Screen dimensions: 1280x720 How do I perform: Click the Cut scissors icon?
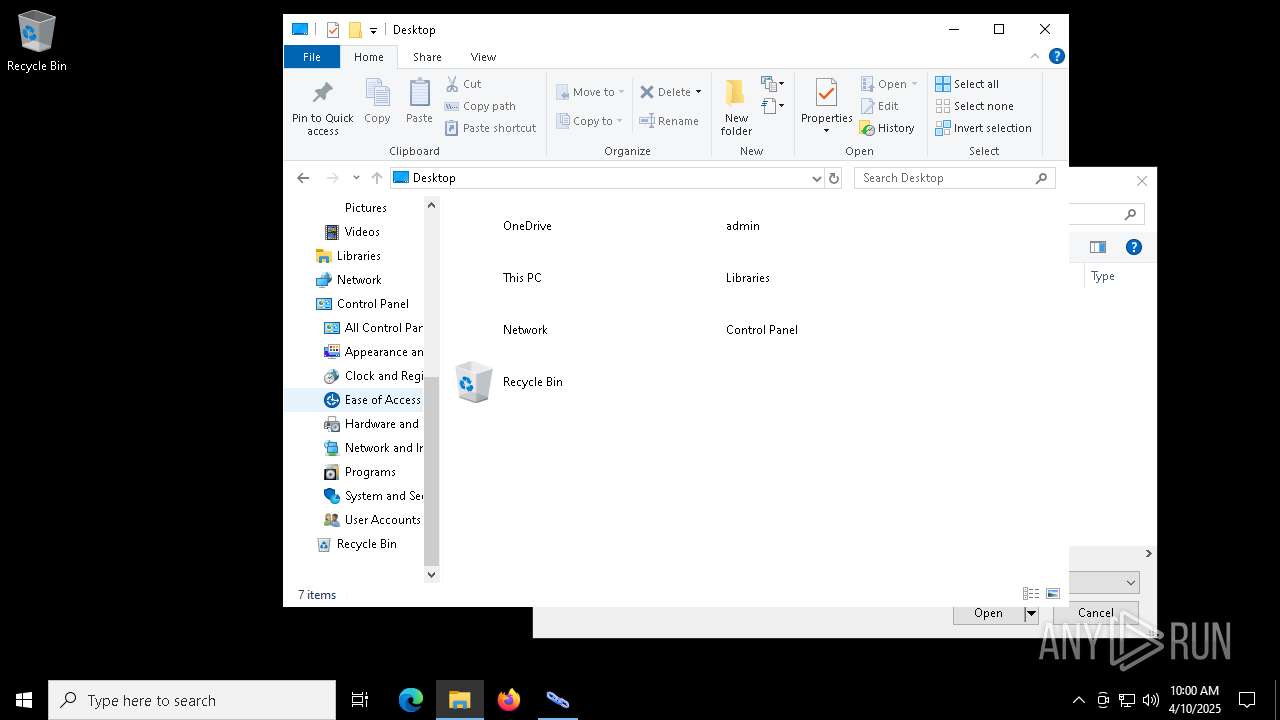[x=452, y=84]
